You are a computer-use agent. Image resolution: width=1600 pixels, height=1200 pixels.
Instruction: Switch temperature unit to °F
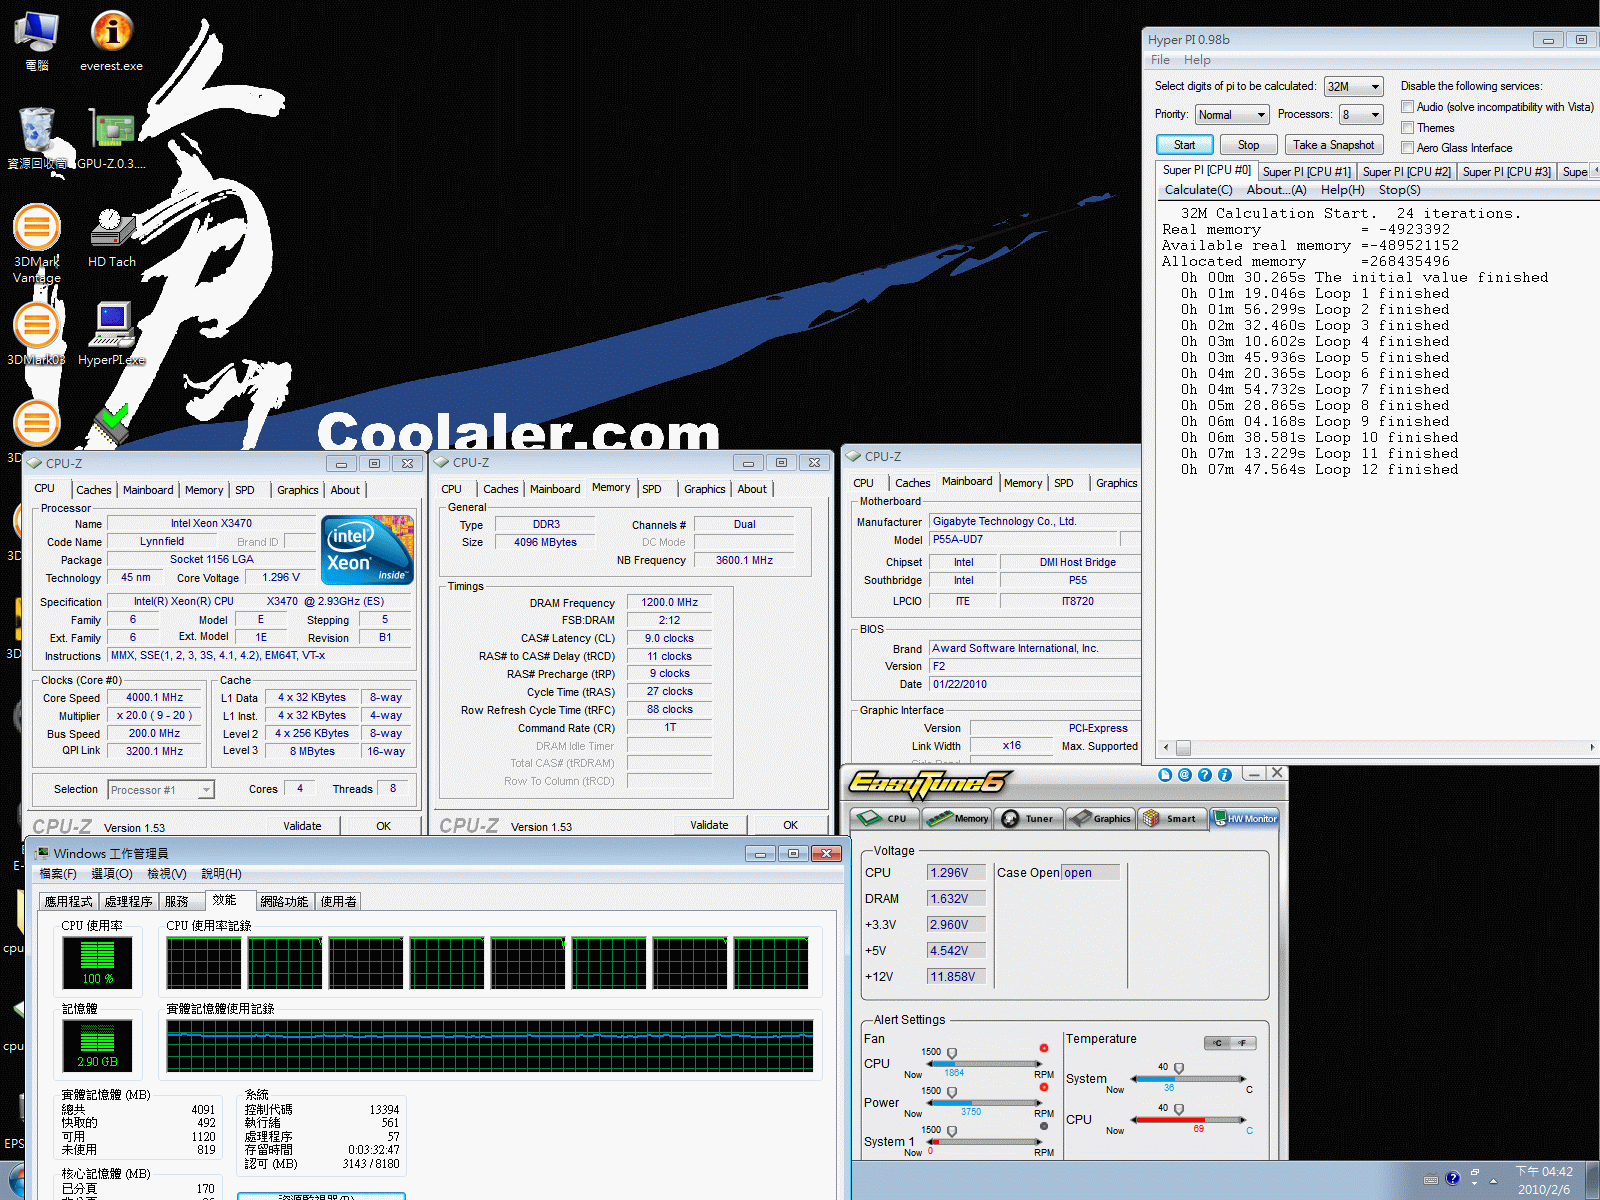1243,1043
